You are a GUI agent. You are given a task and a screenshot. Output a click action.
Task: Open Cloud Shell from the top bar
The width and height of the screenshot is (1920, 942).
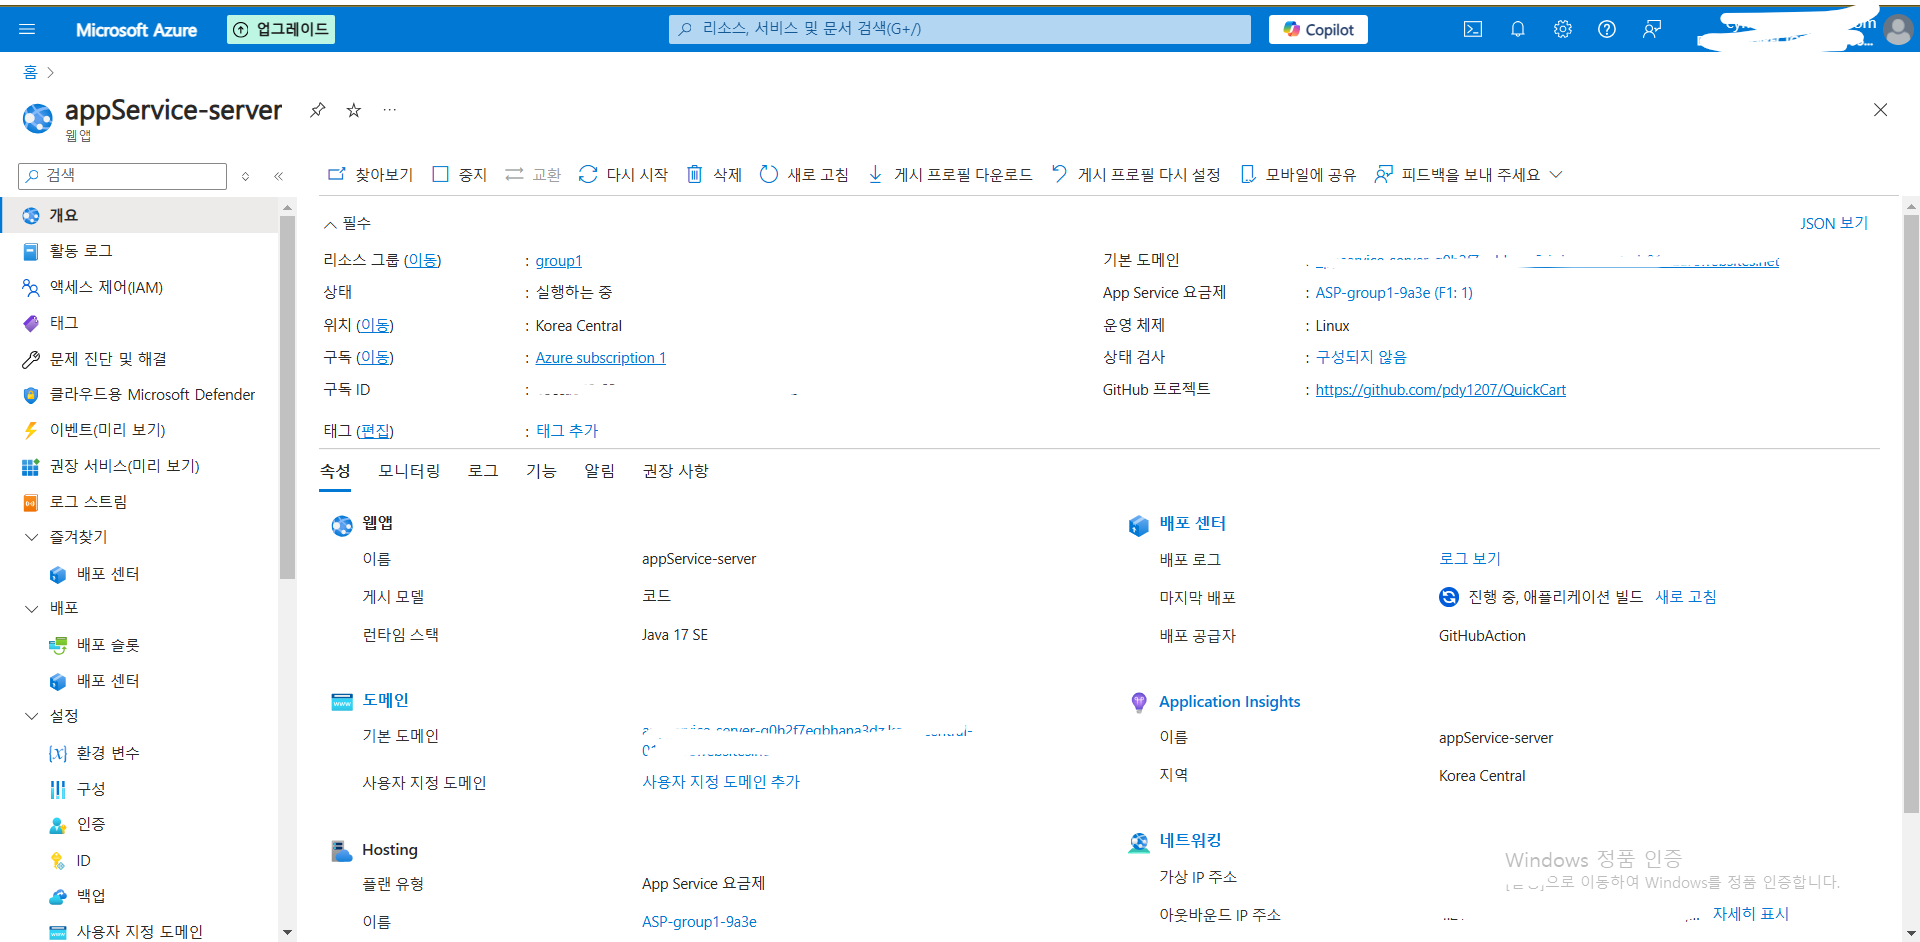pos(1472,29)
